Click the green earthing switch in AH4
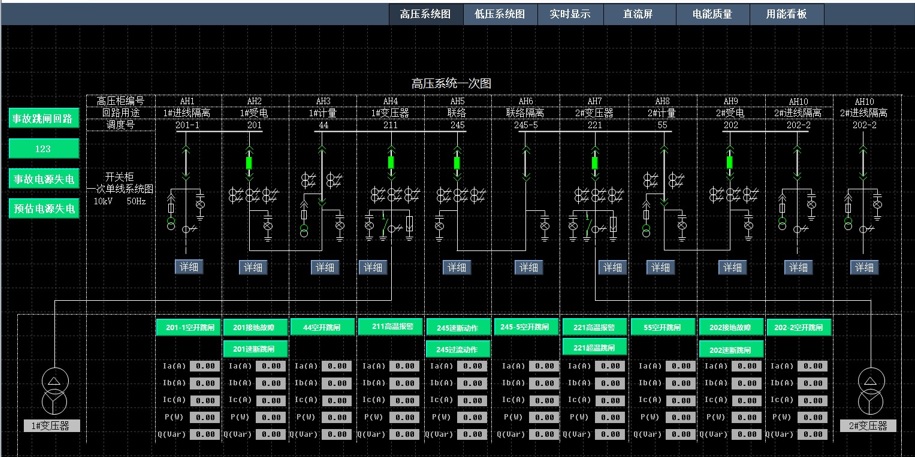The width and height of the screenshot is (915, 457). (x=385, y=225)
